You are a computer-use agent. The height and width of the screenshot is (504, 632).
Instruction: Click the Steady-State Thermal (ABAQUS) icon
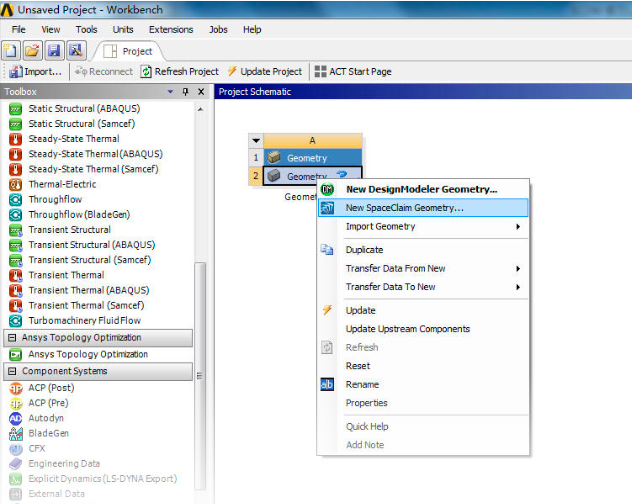click(x=15, y=154)
